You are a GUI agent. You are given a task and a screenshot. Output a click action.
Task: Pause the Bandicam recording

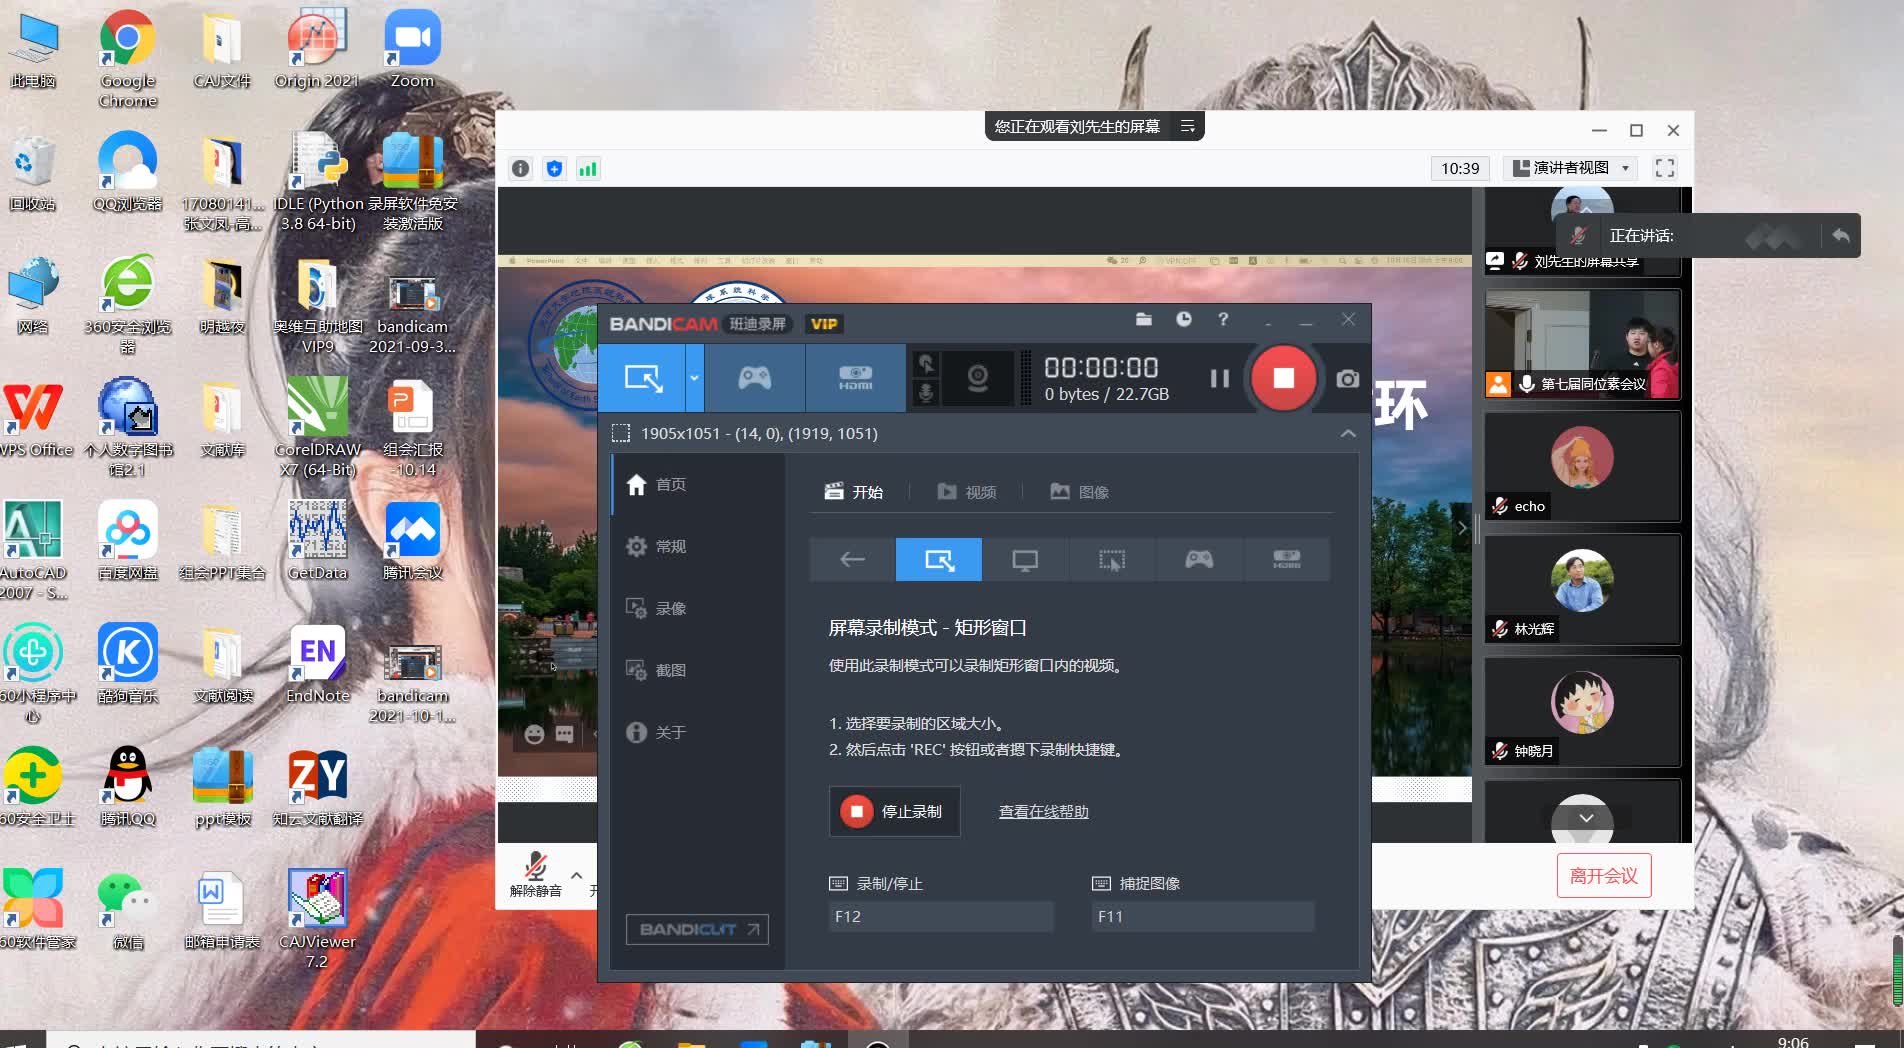tap(1219, 378)
